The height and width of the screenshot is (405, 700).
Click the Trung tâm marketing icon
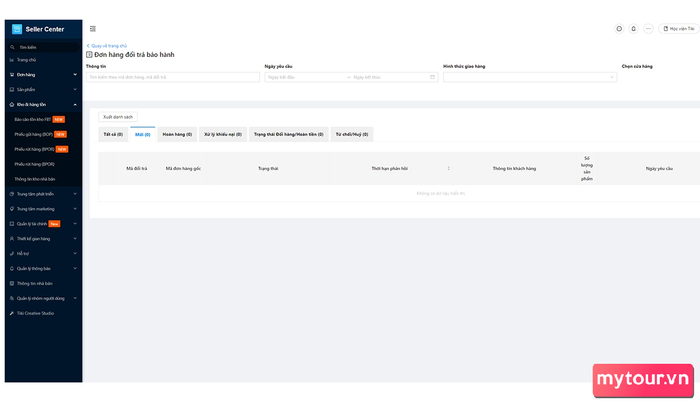(12, 209)
